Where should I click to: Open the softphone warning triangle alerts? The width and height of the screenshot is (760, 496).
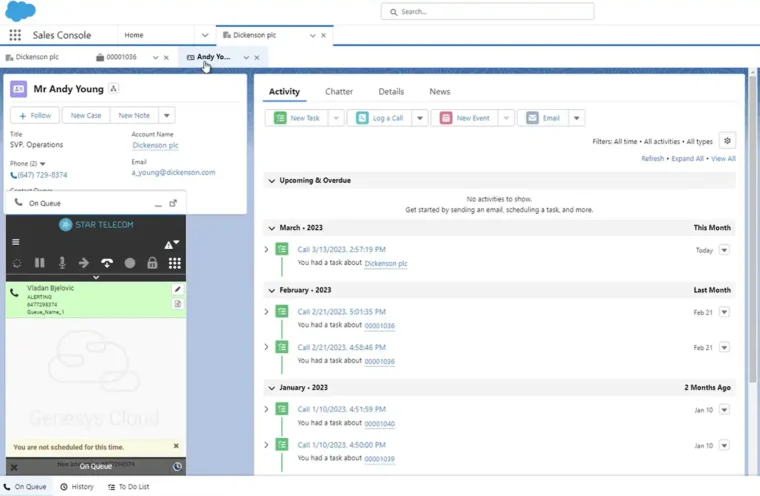[171, 244]
